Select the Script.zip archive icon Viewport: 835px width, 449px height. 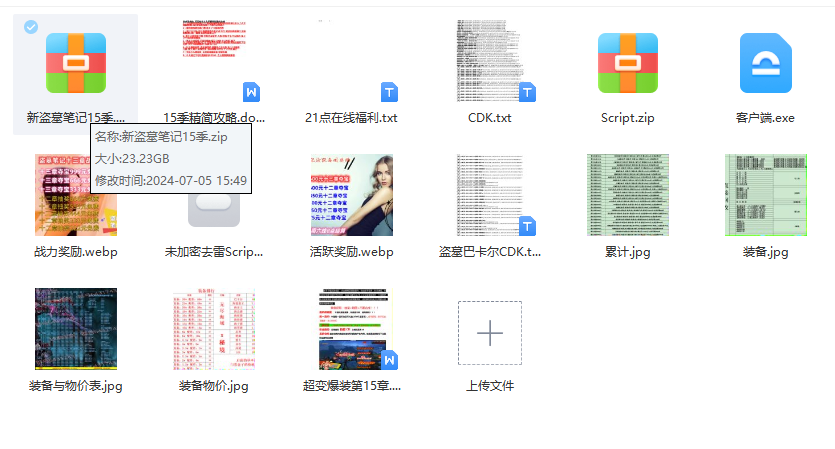click(628, 63)
